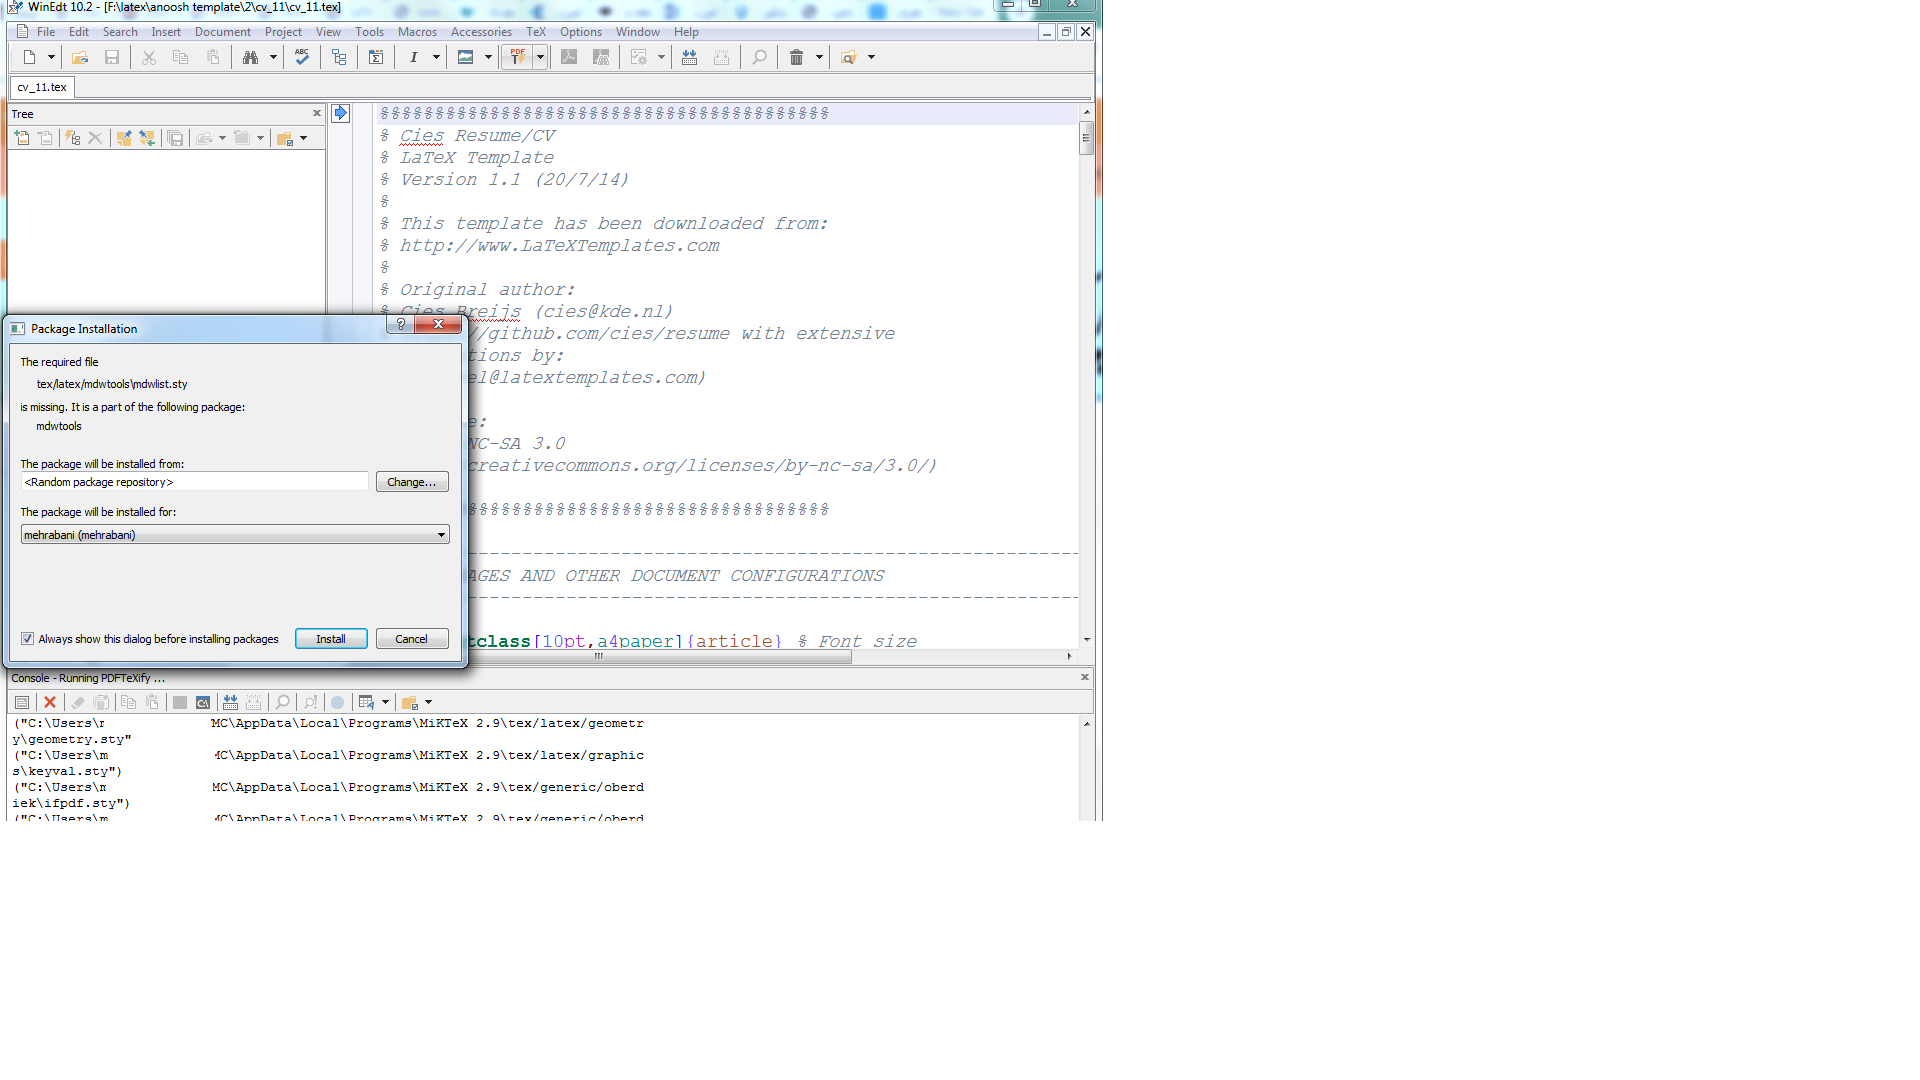Image resolution: width=1920 pixels, height=1080 pixels.
Task: Select the cv_11.tex document tab
Action: 42,87
